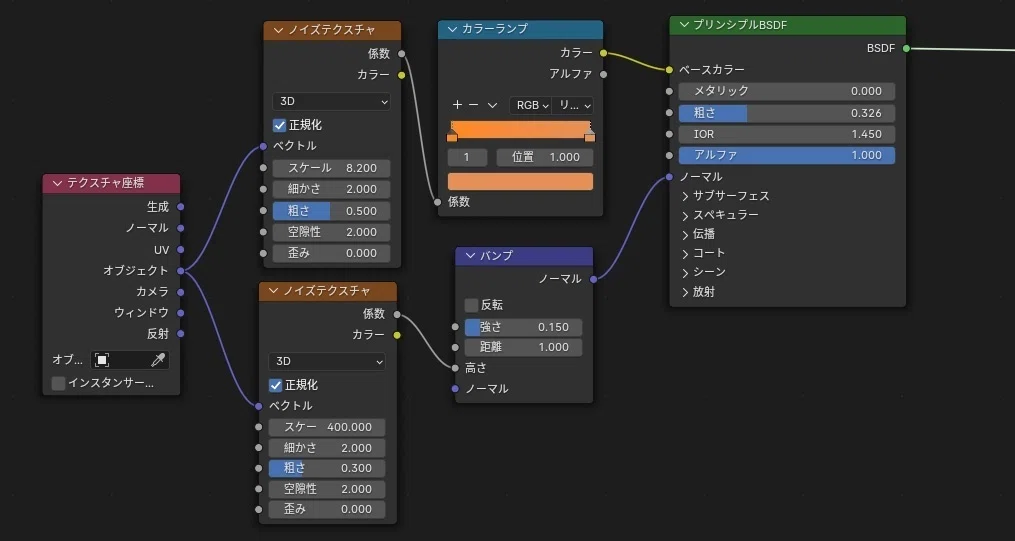Click the スケール 400.000 field
This screenshot has height=541, width=1015.
(327, 427)
